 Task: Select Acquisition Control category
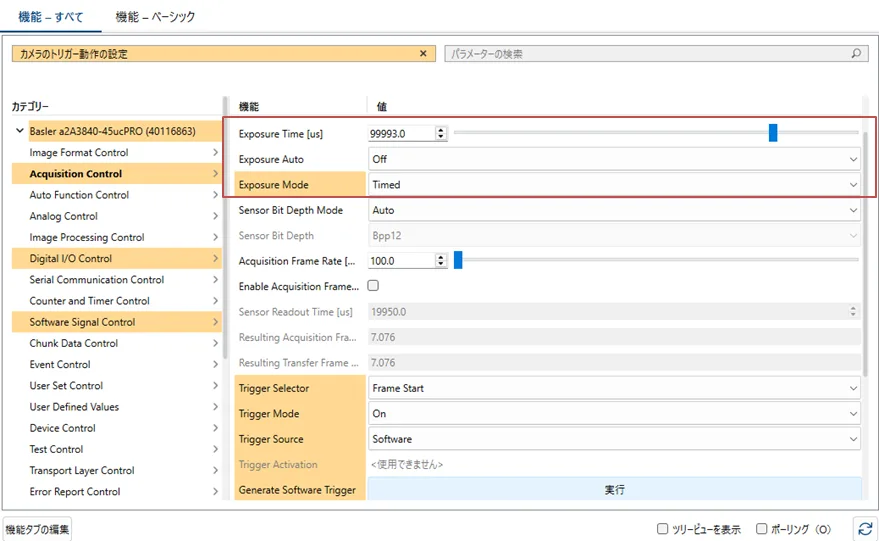point(117,174)
